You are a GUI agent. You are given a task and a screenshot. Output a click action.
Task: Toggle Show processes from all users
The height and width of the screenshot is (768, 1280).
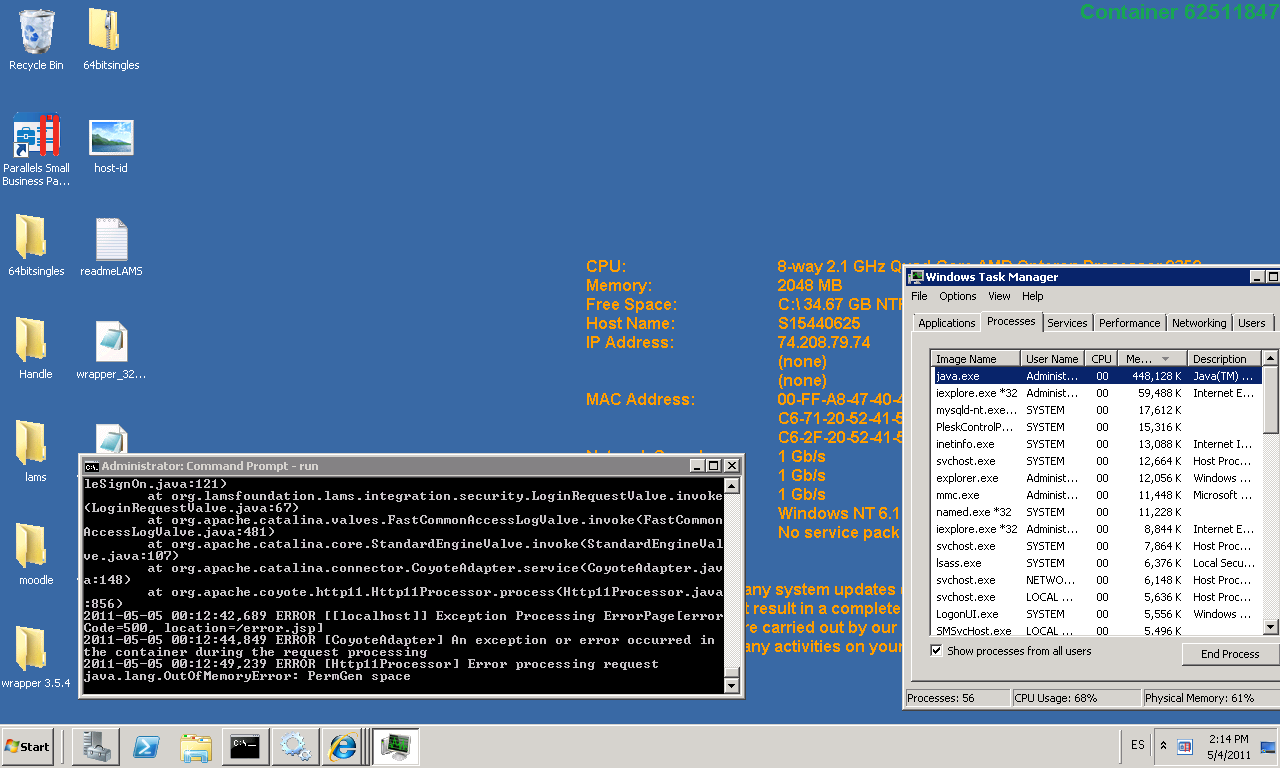point(937,651)
